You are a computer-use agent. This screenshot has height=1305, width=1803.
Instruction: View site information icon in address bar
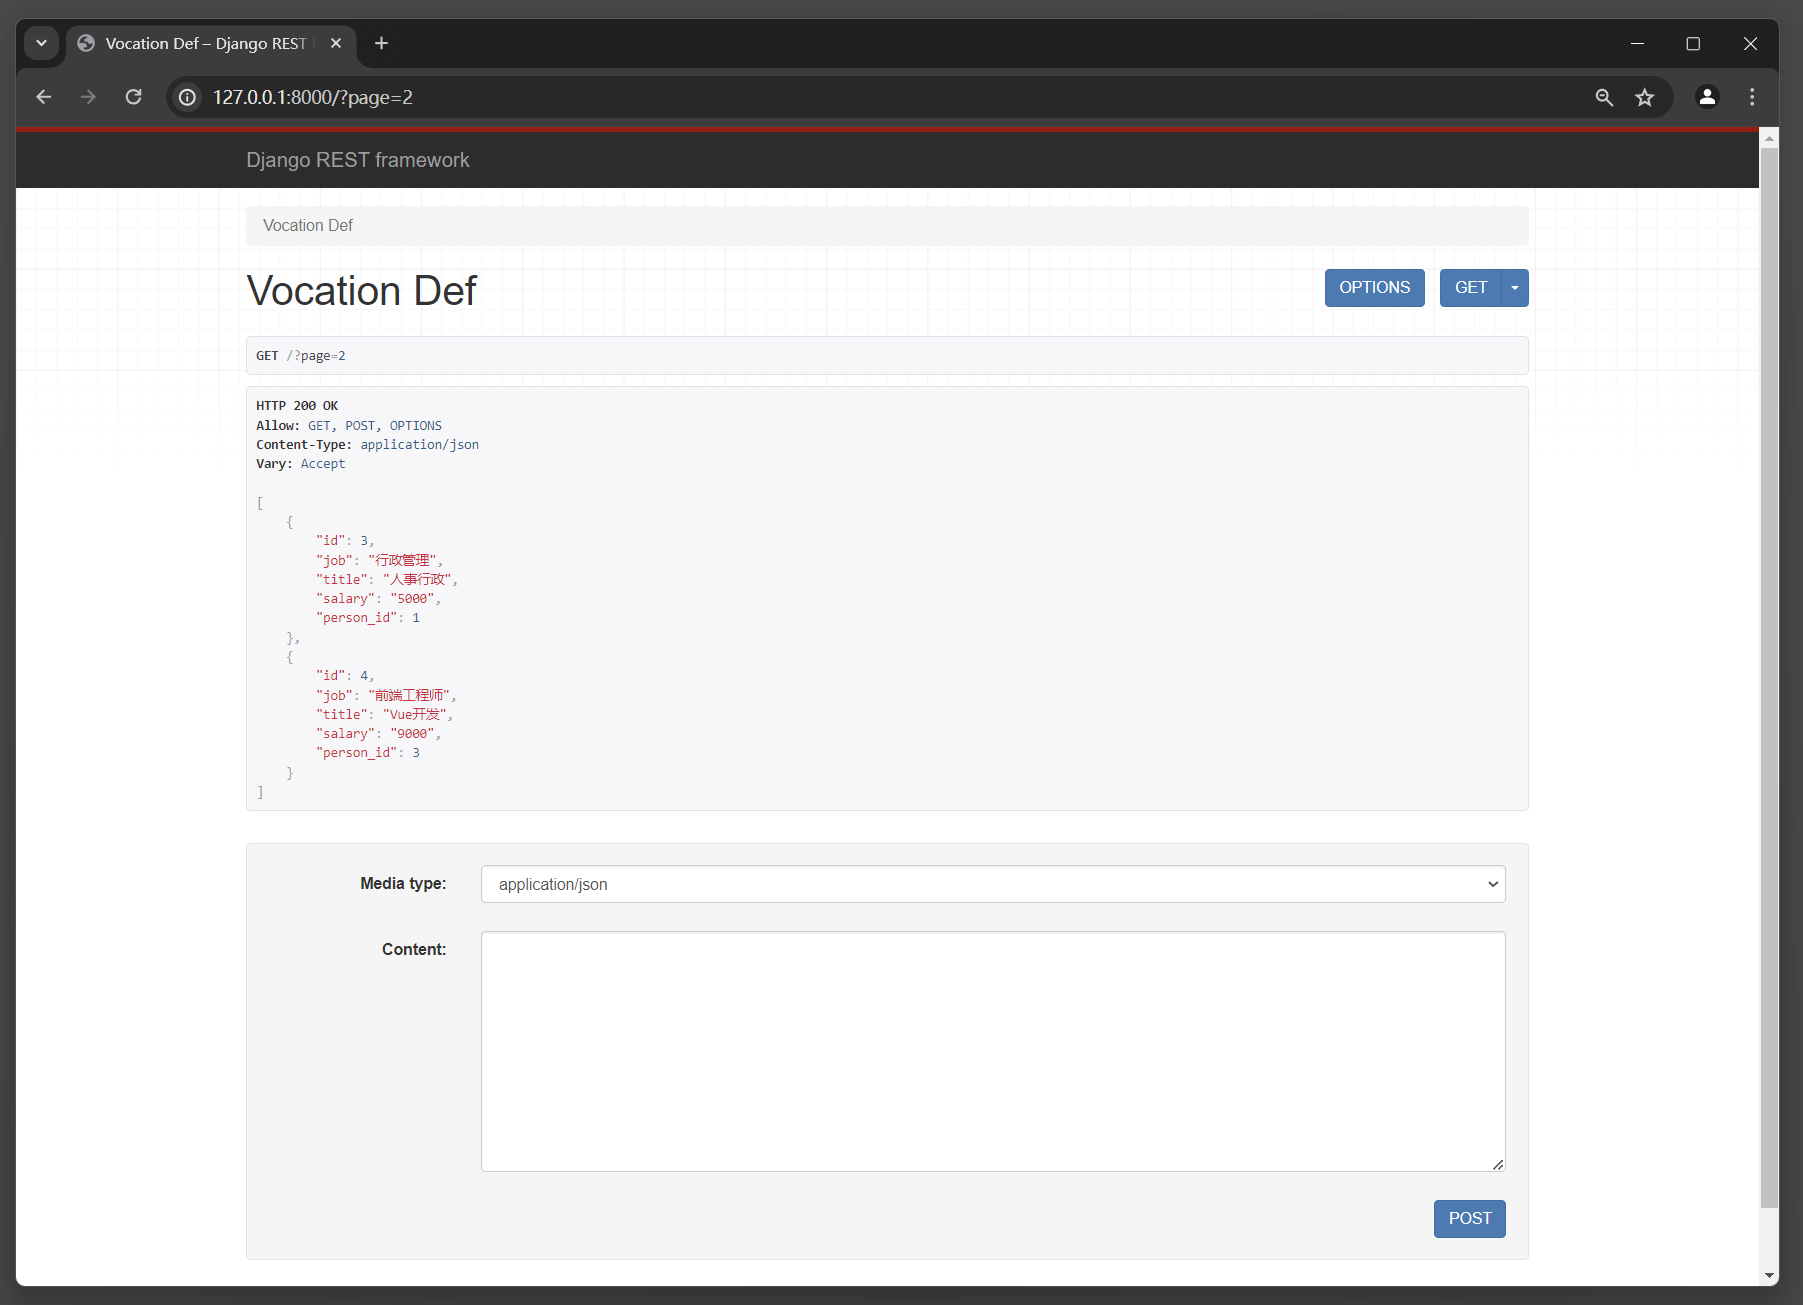[x=187, y=97]
